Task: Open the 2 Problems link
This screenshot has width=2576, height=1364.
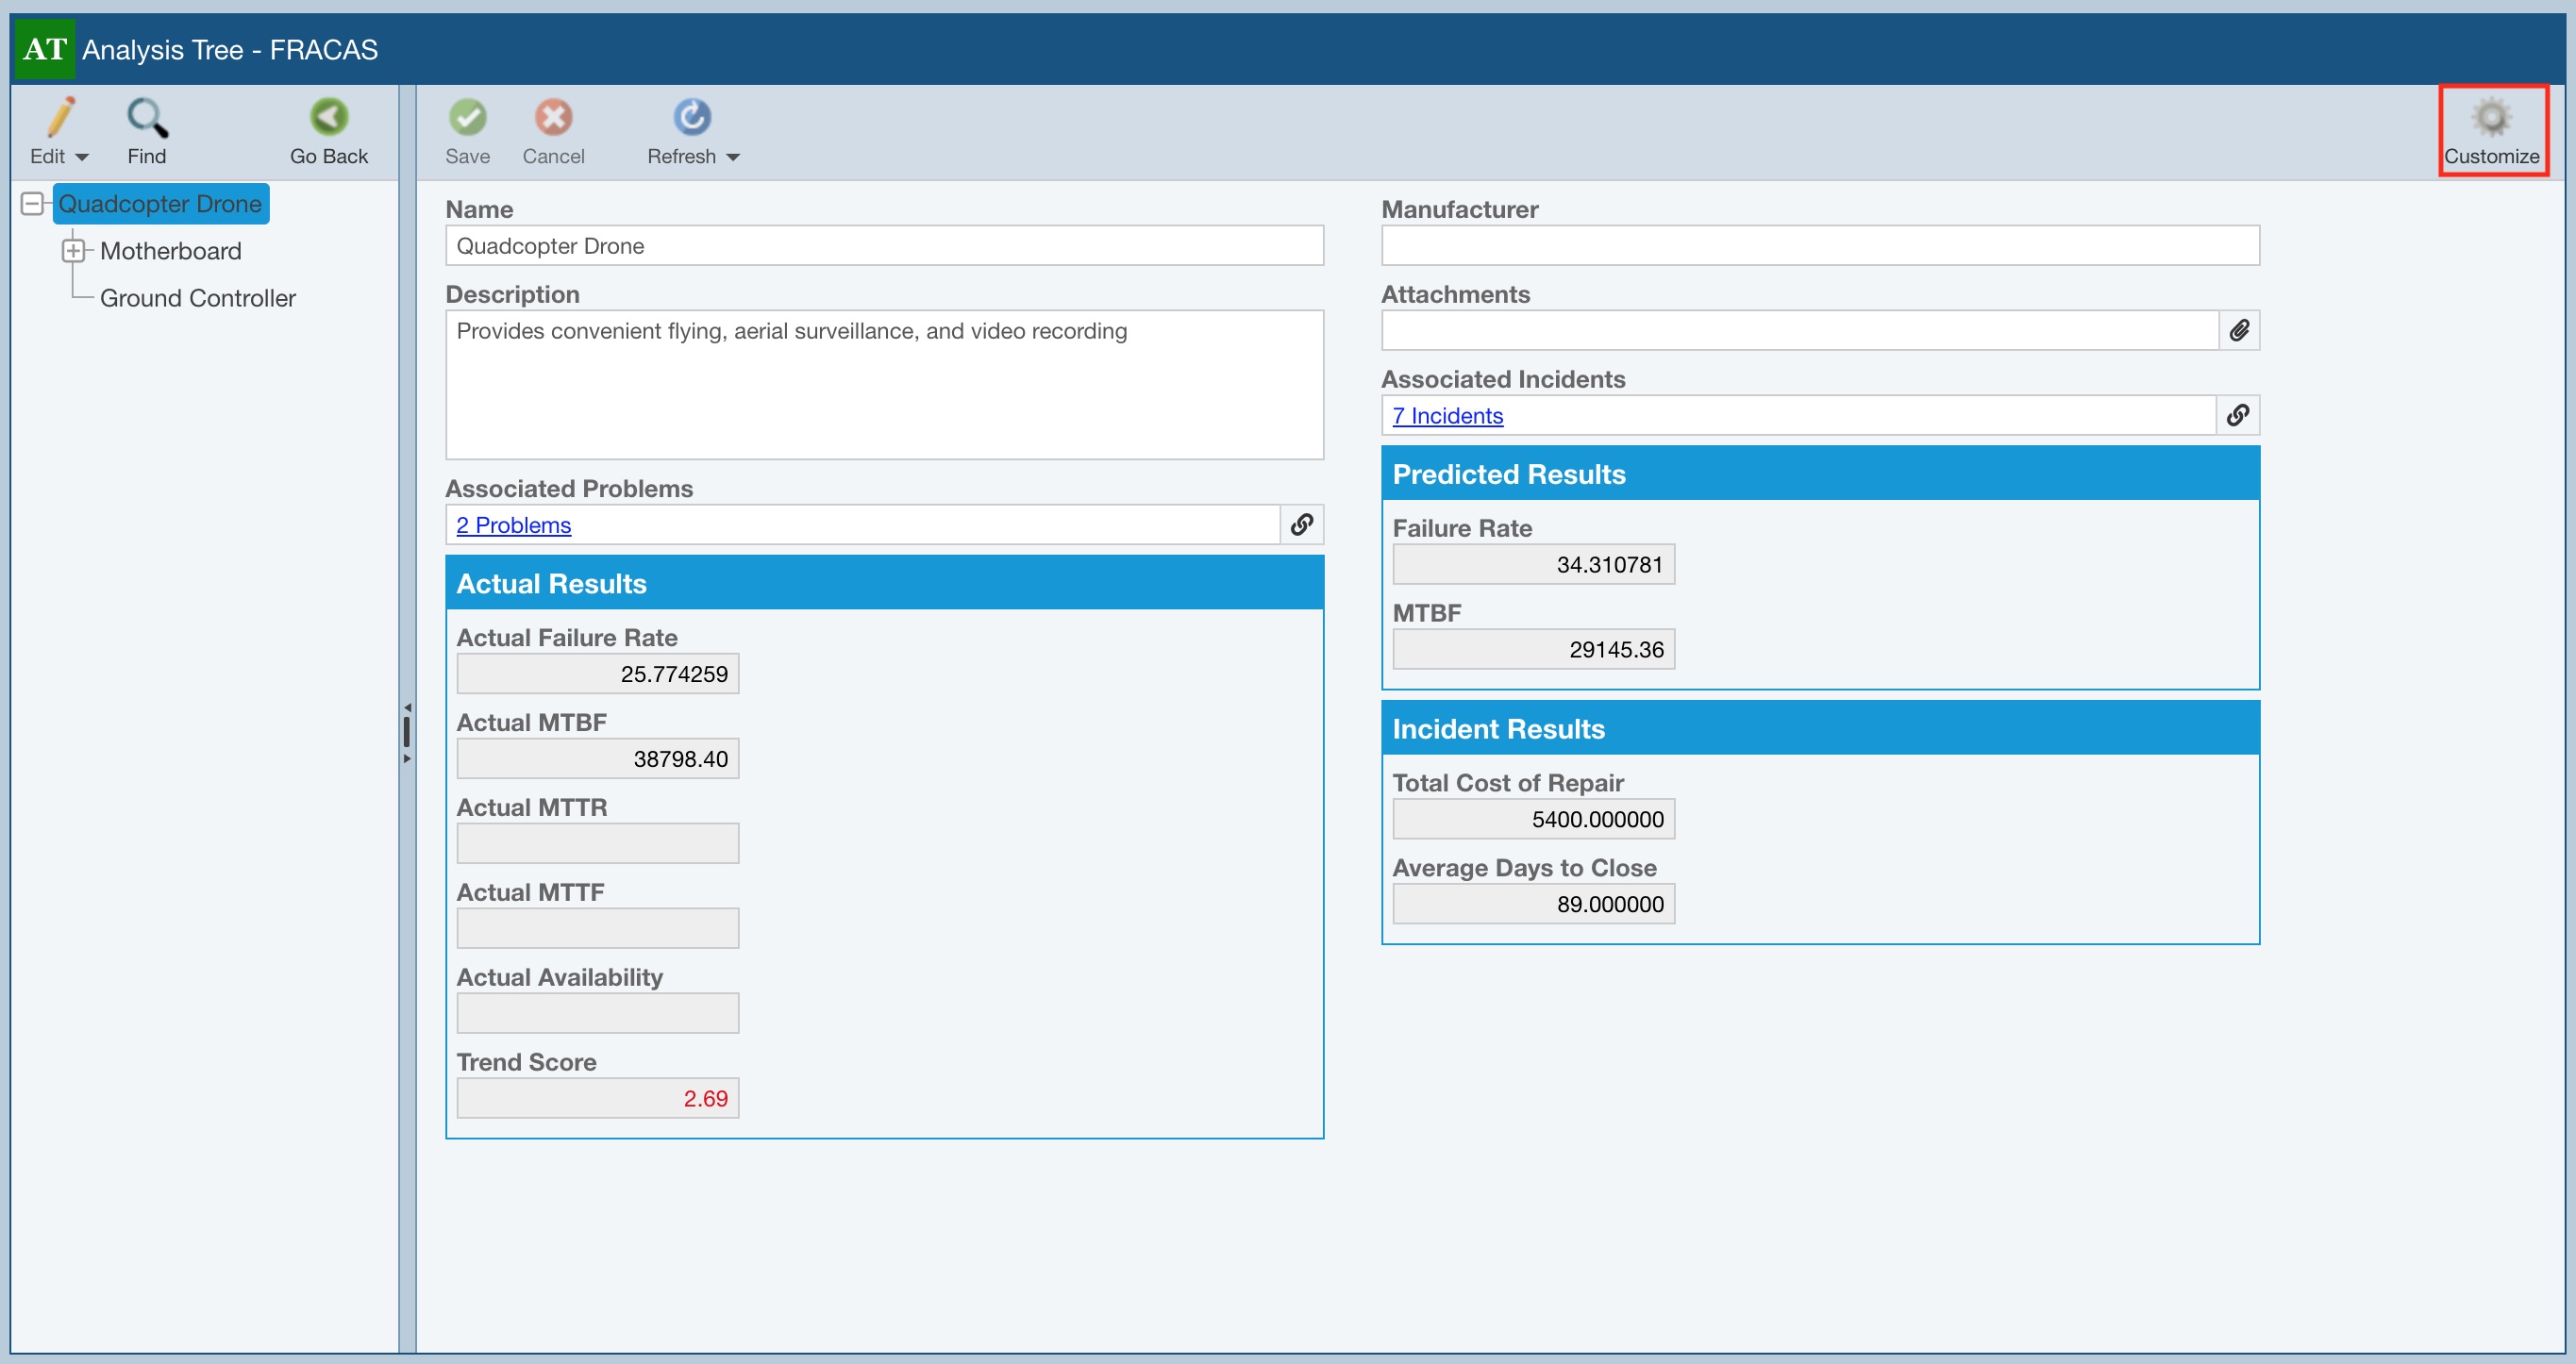Action: (x=513, y=526)
